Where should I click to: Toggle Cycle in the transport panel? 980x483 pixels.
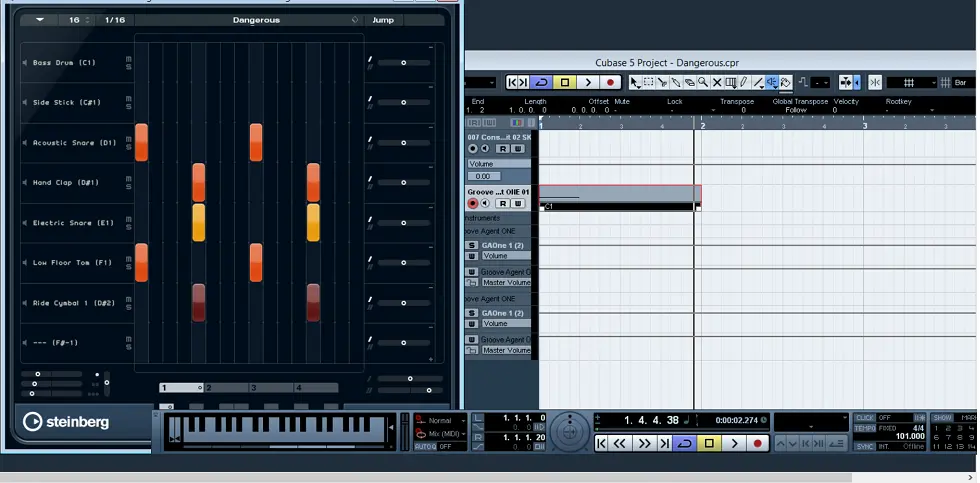[x=685, y=444]
